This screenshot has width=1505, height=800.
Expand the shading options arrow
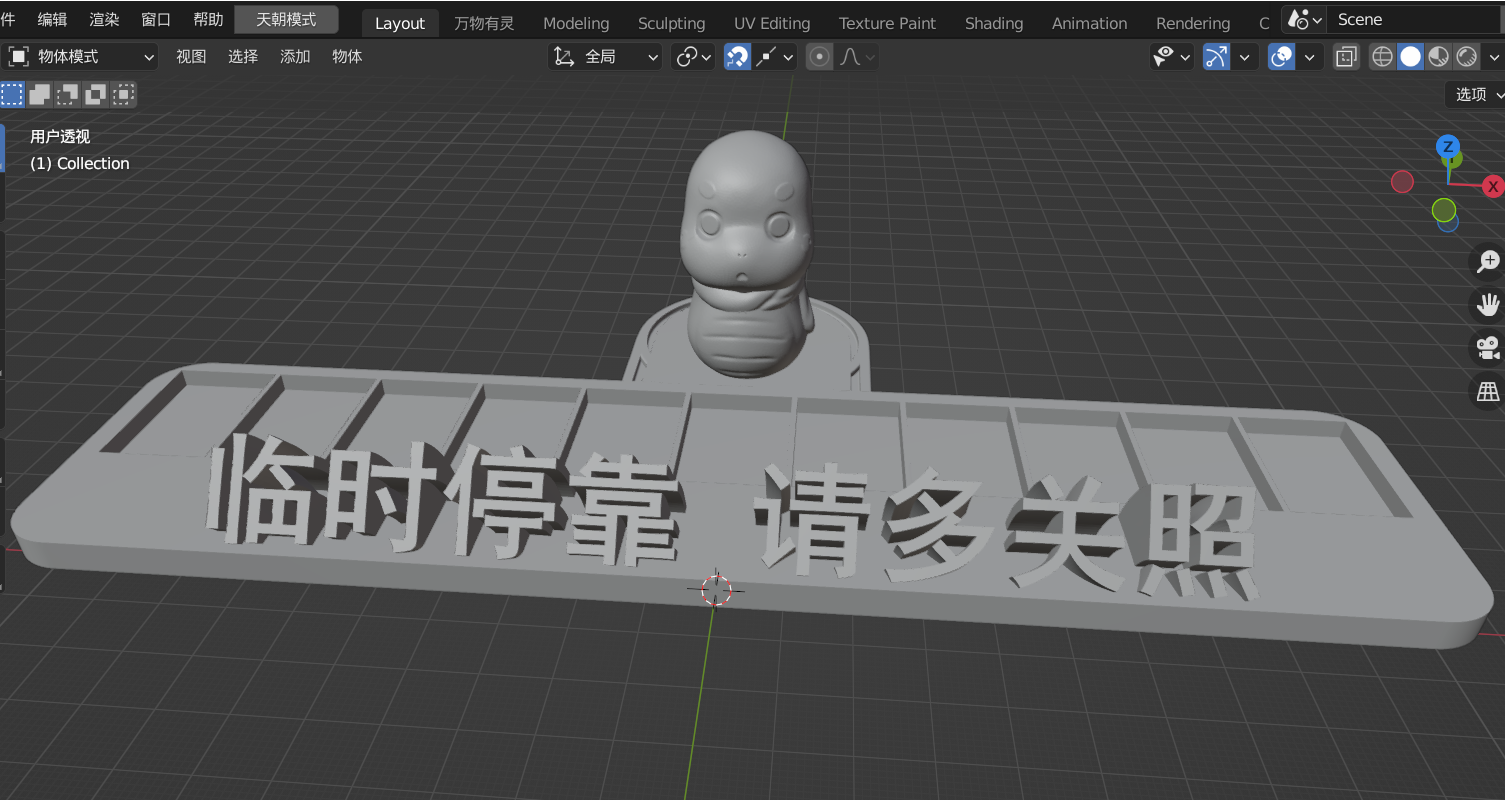[x=1493, y=57]
